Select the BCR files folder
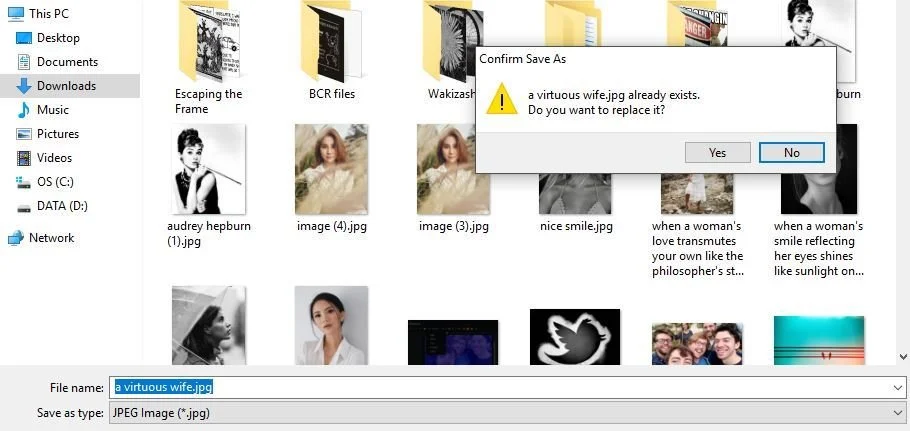This screenshot has height=431, width=910. pyautogui.click(x=331, y=41)
